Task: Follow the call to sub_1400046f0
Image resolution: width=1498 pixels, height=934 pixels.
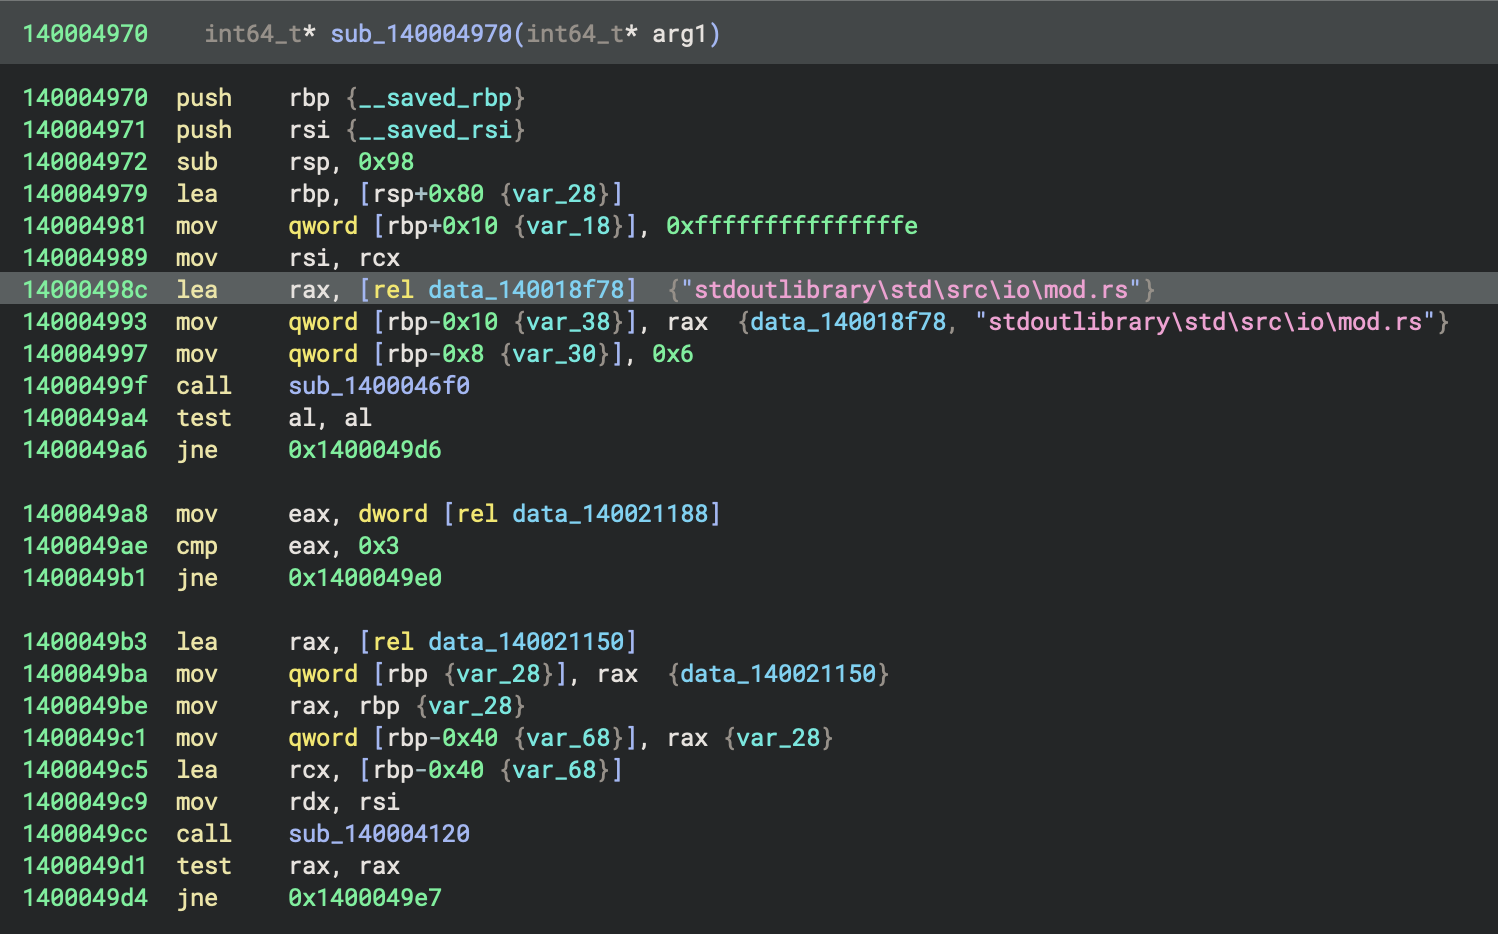Action: (x=379, y=386)
